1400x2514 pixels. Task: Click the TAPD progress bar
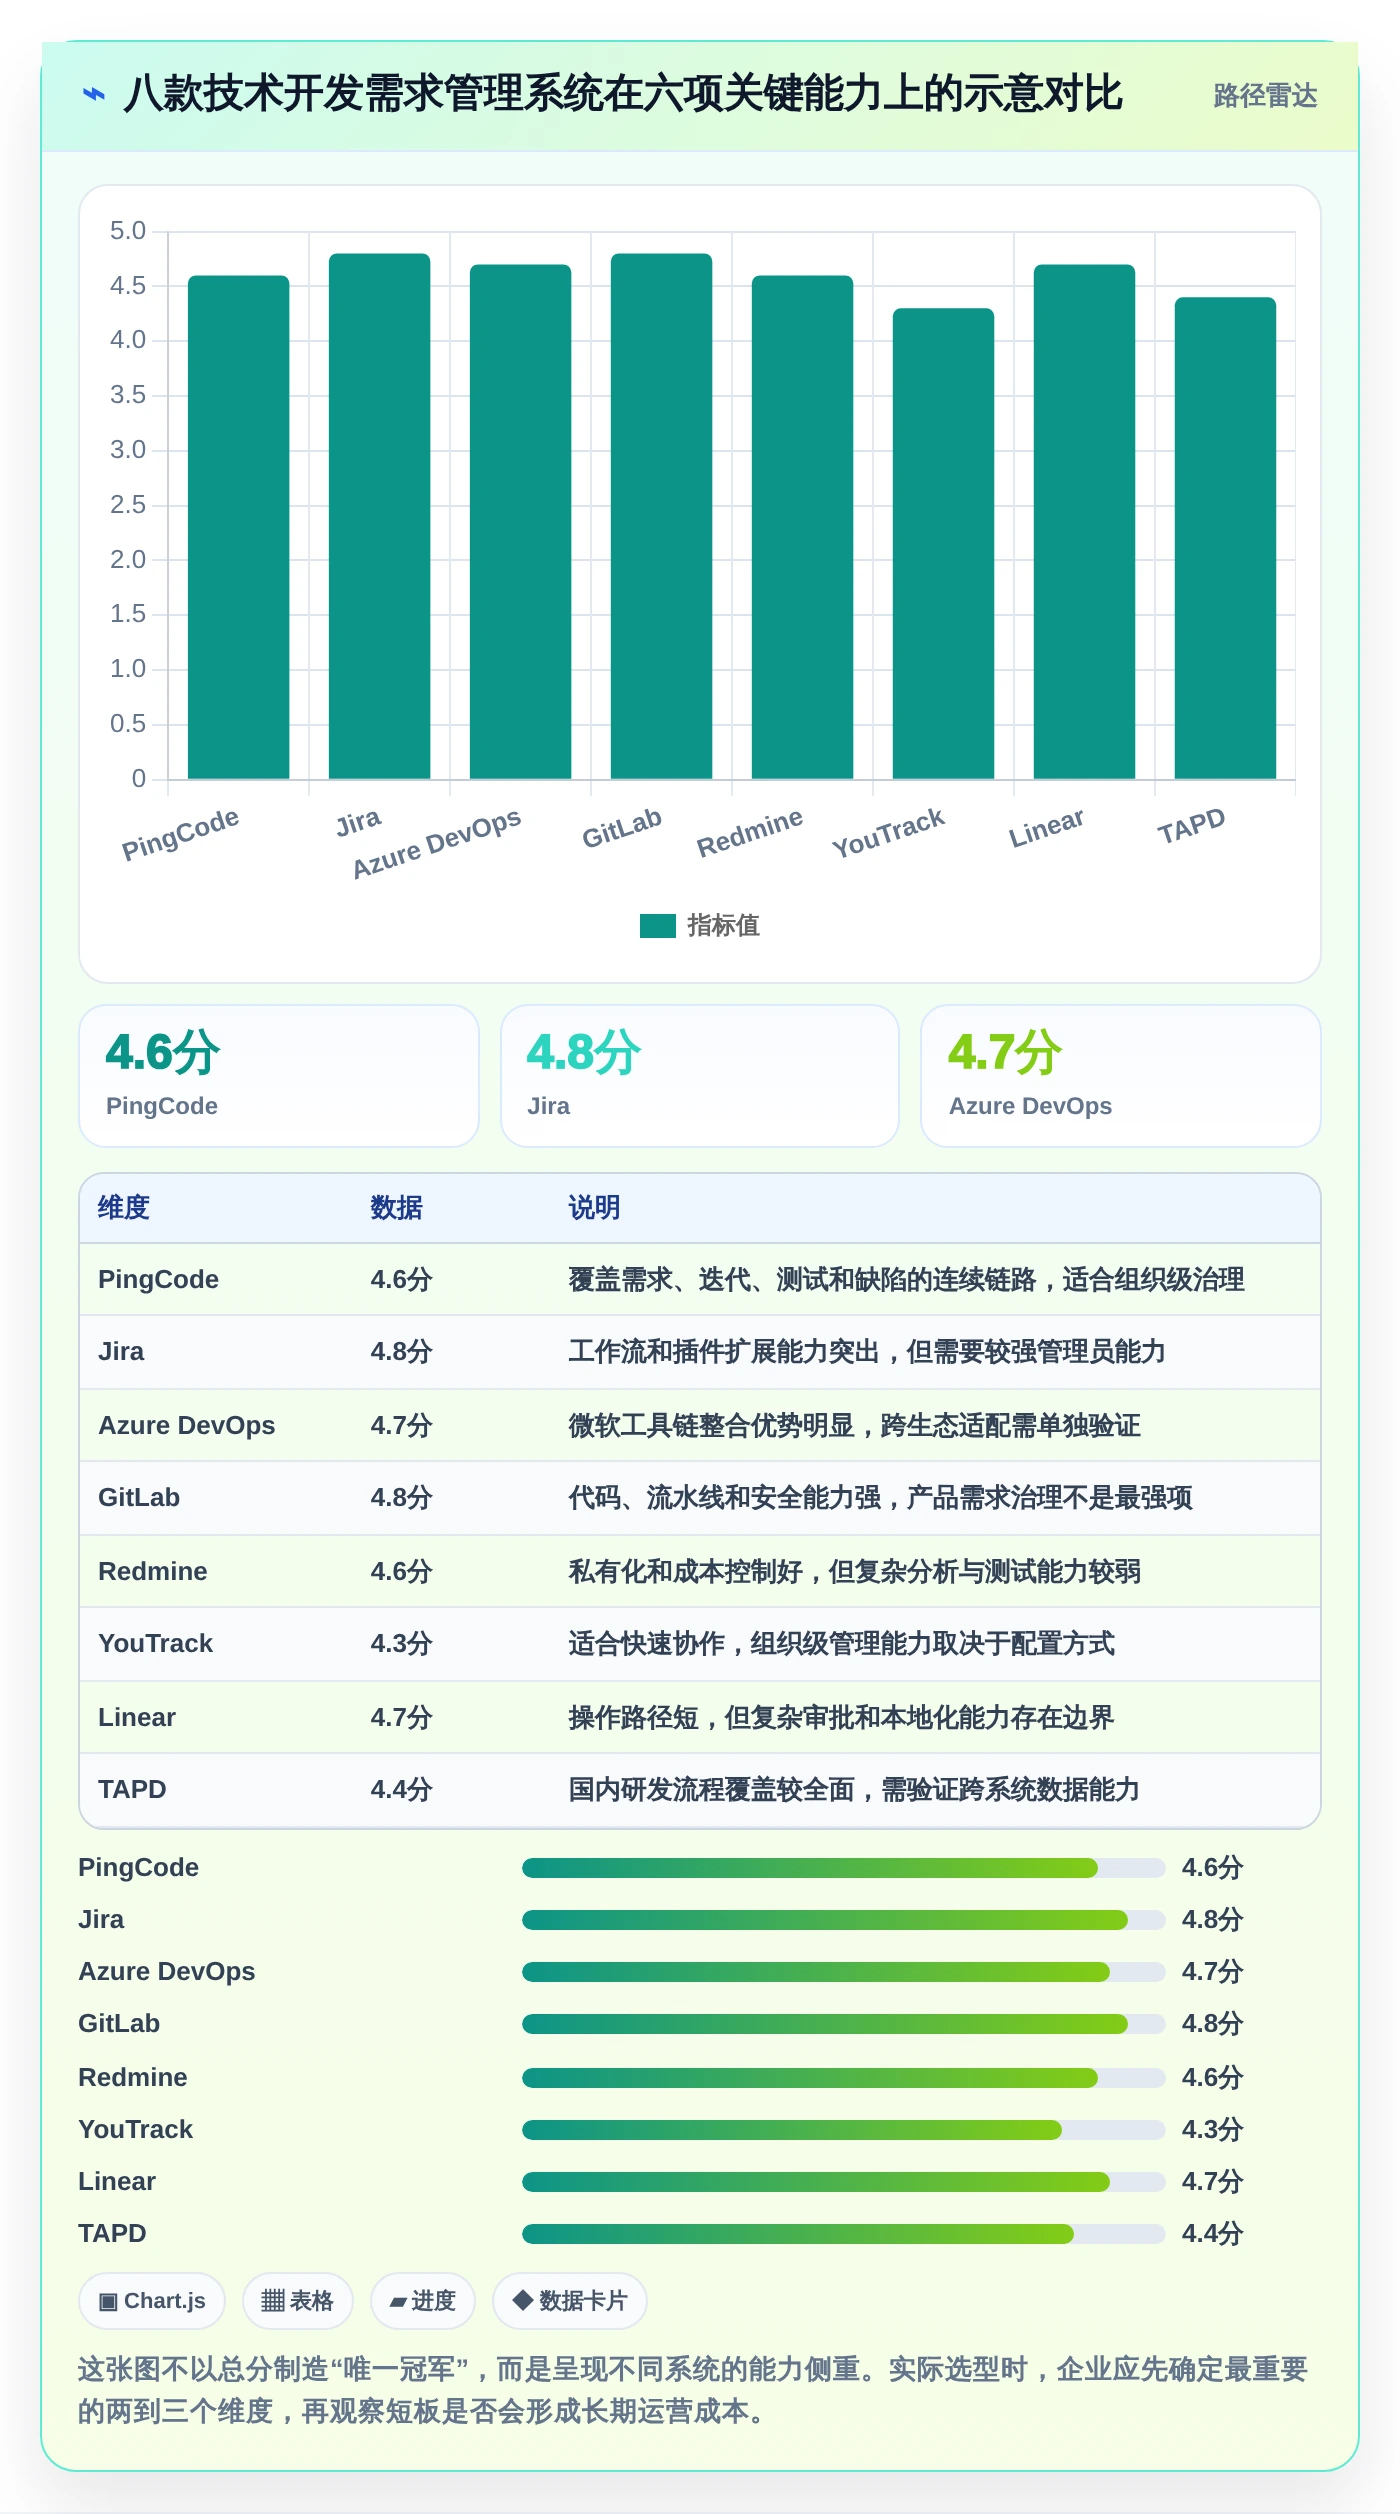(x=844, y=2234)
